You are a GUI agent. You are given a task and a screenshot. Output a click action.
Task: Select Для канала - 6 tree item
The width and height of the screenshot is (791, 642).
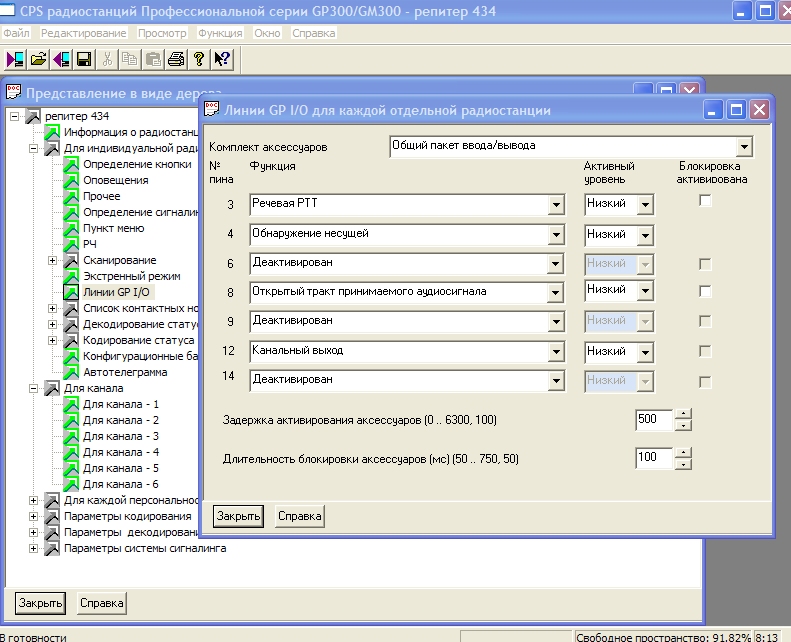point(121,484)
